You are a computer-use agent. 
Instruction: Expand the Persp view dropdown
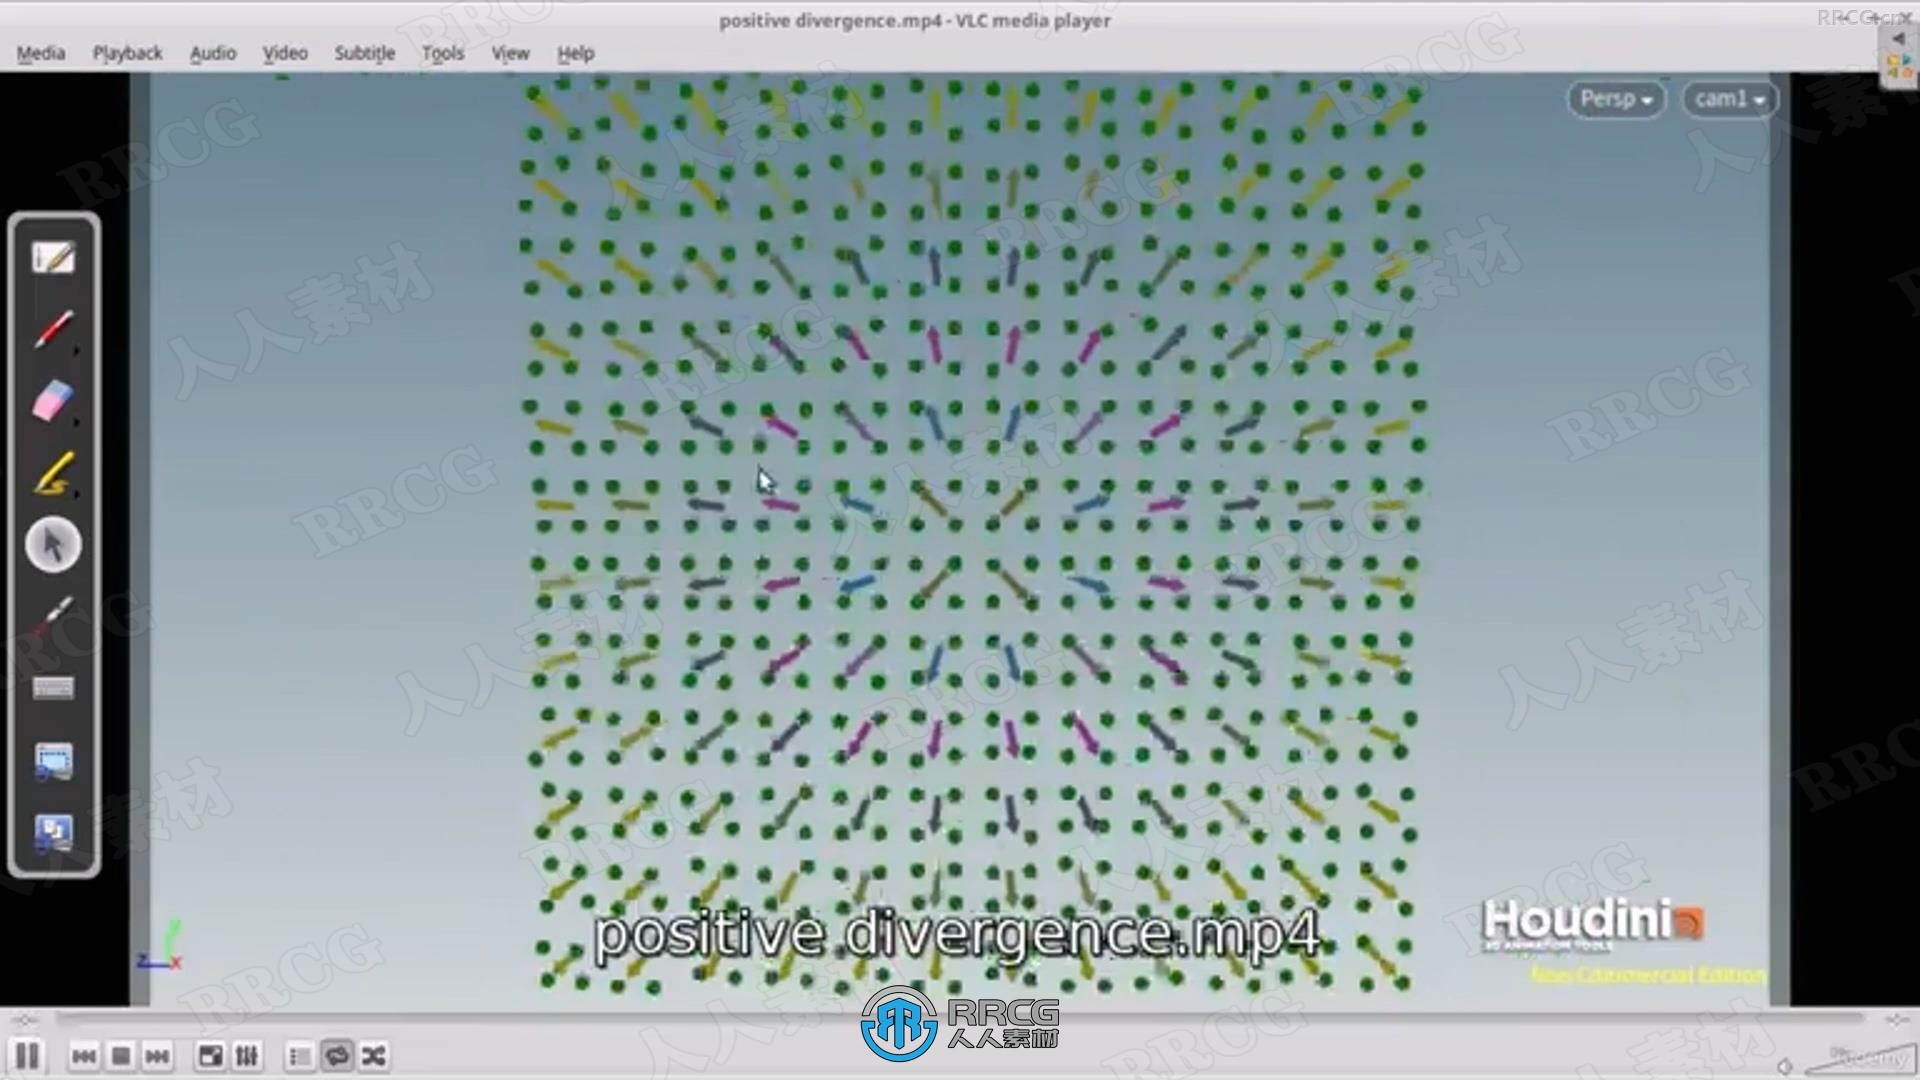[x=1616, y=99]
